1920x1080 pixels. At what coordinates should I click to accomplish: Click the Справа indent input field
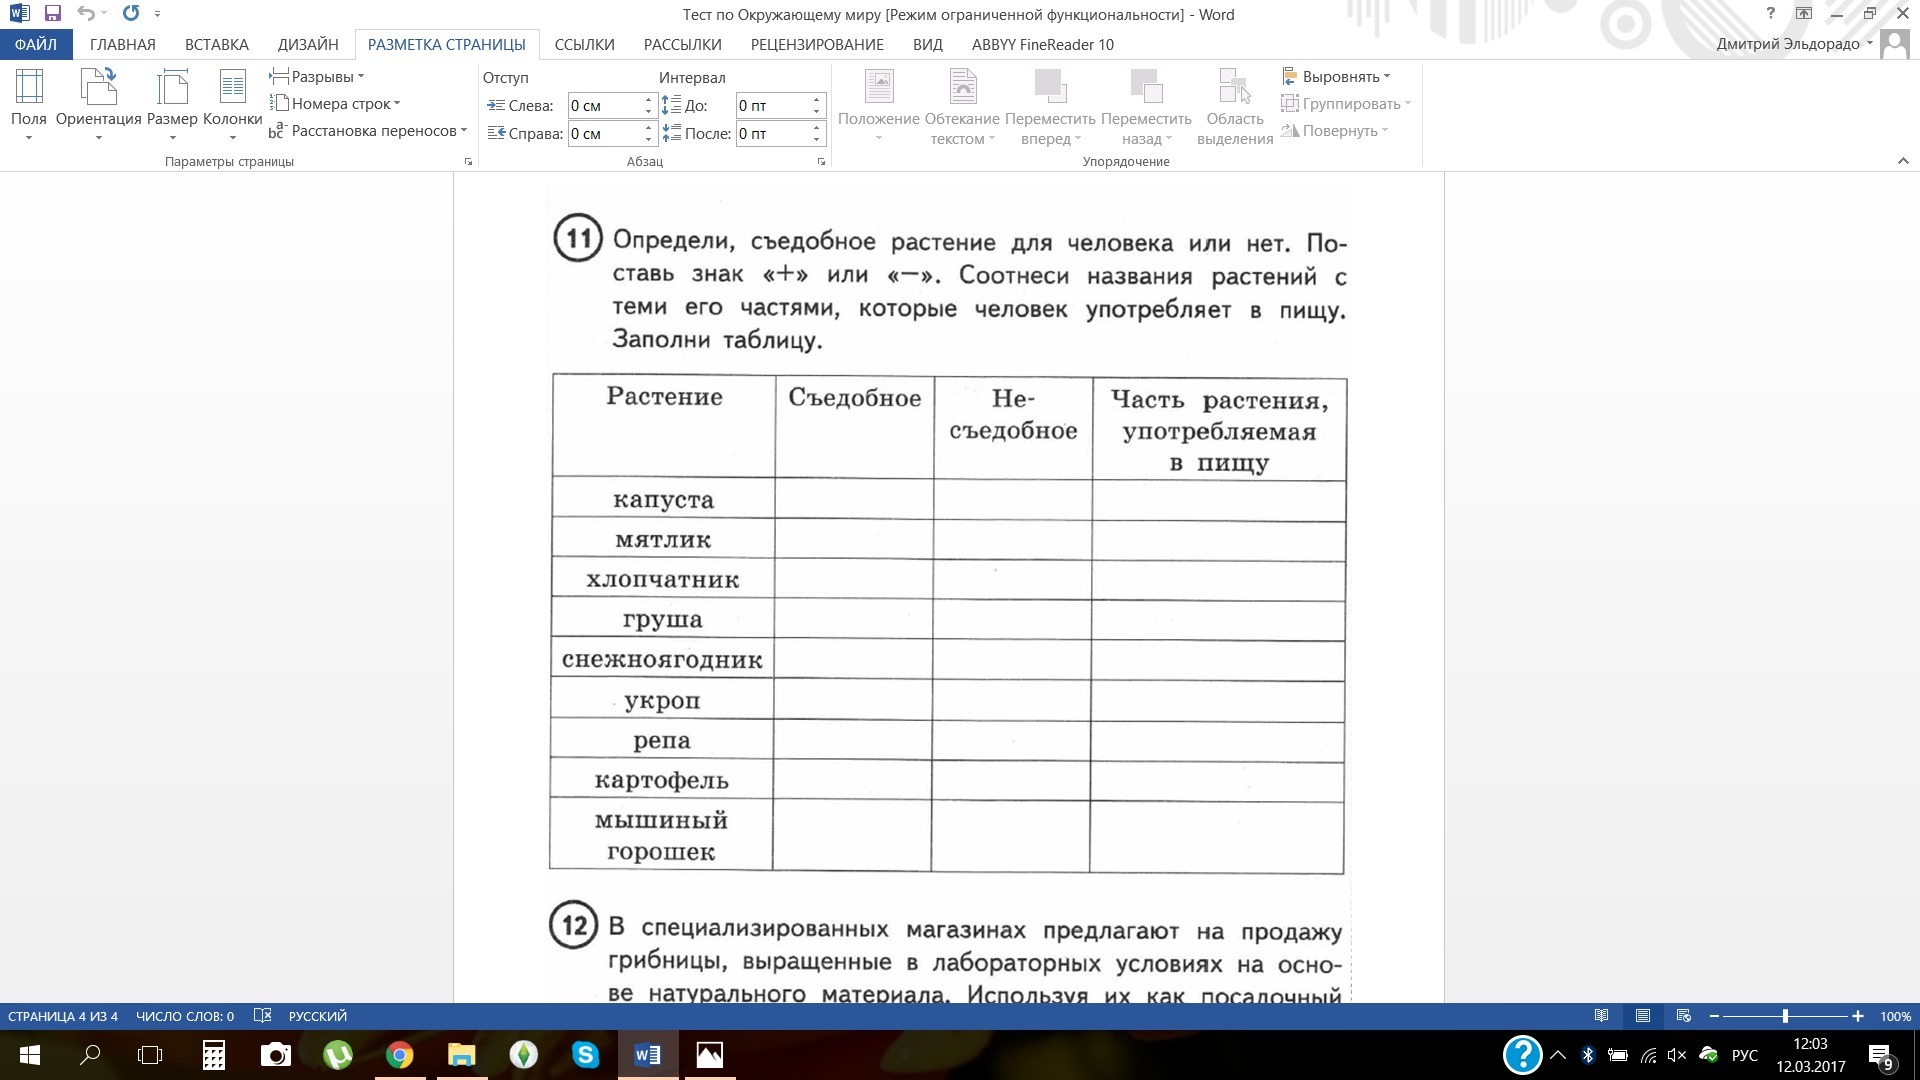click(x=604, y=134)
